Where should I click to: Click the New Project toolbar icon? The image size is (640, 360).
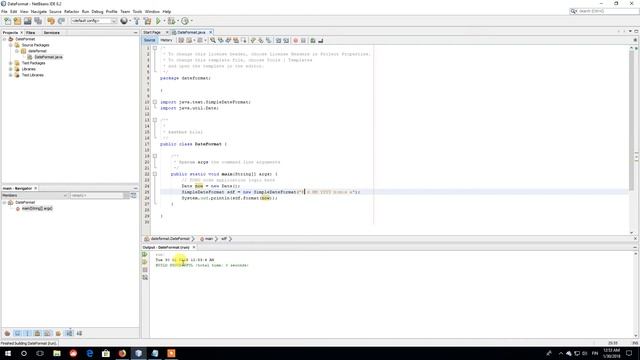tap(17, 21)
